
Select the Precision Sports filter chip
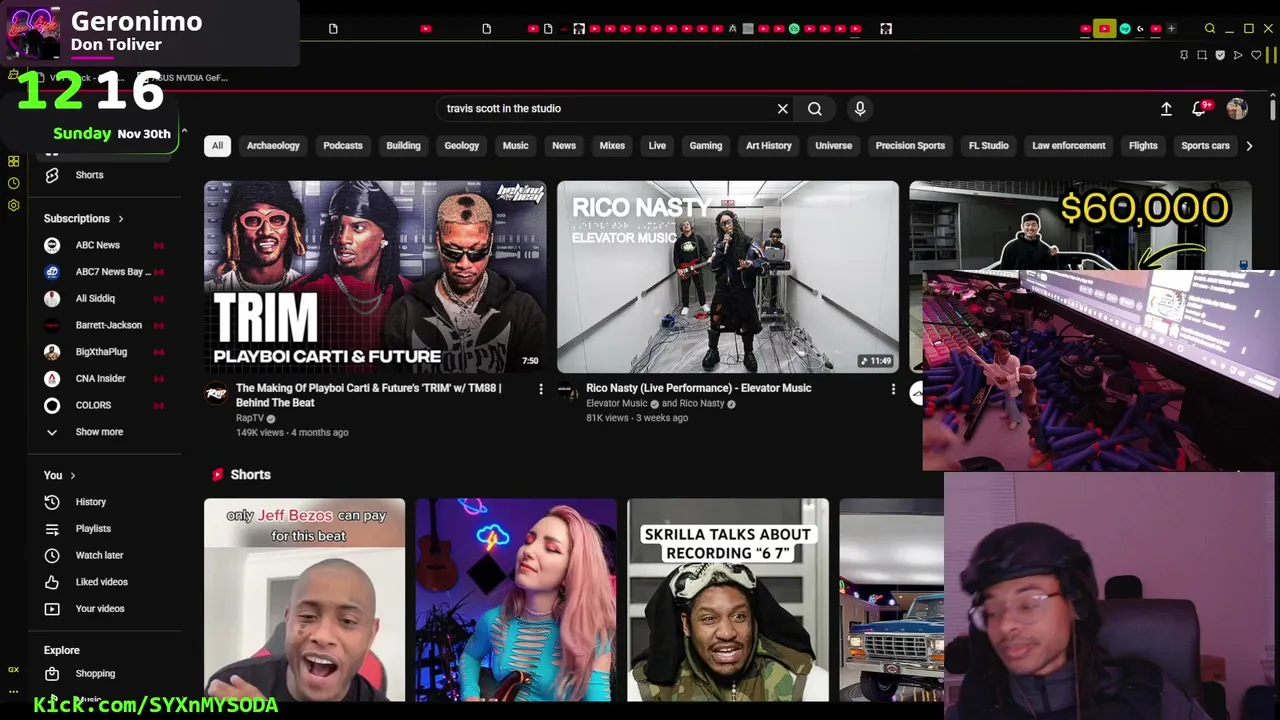[910, 146]
